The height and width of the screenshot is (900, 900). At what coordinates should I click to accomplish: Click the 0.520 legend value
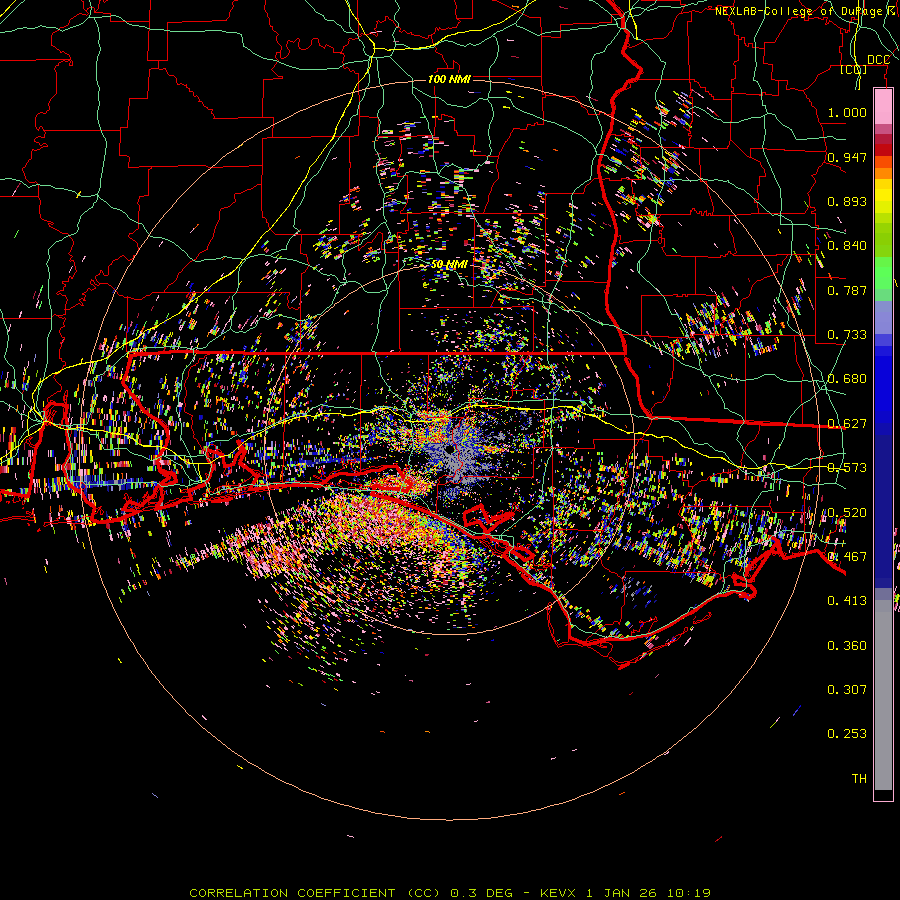click(847, 513)
